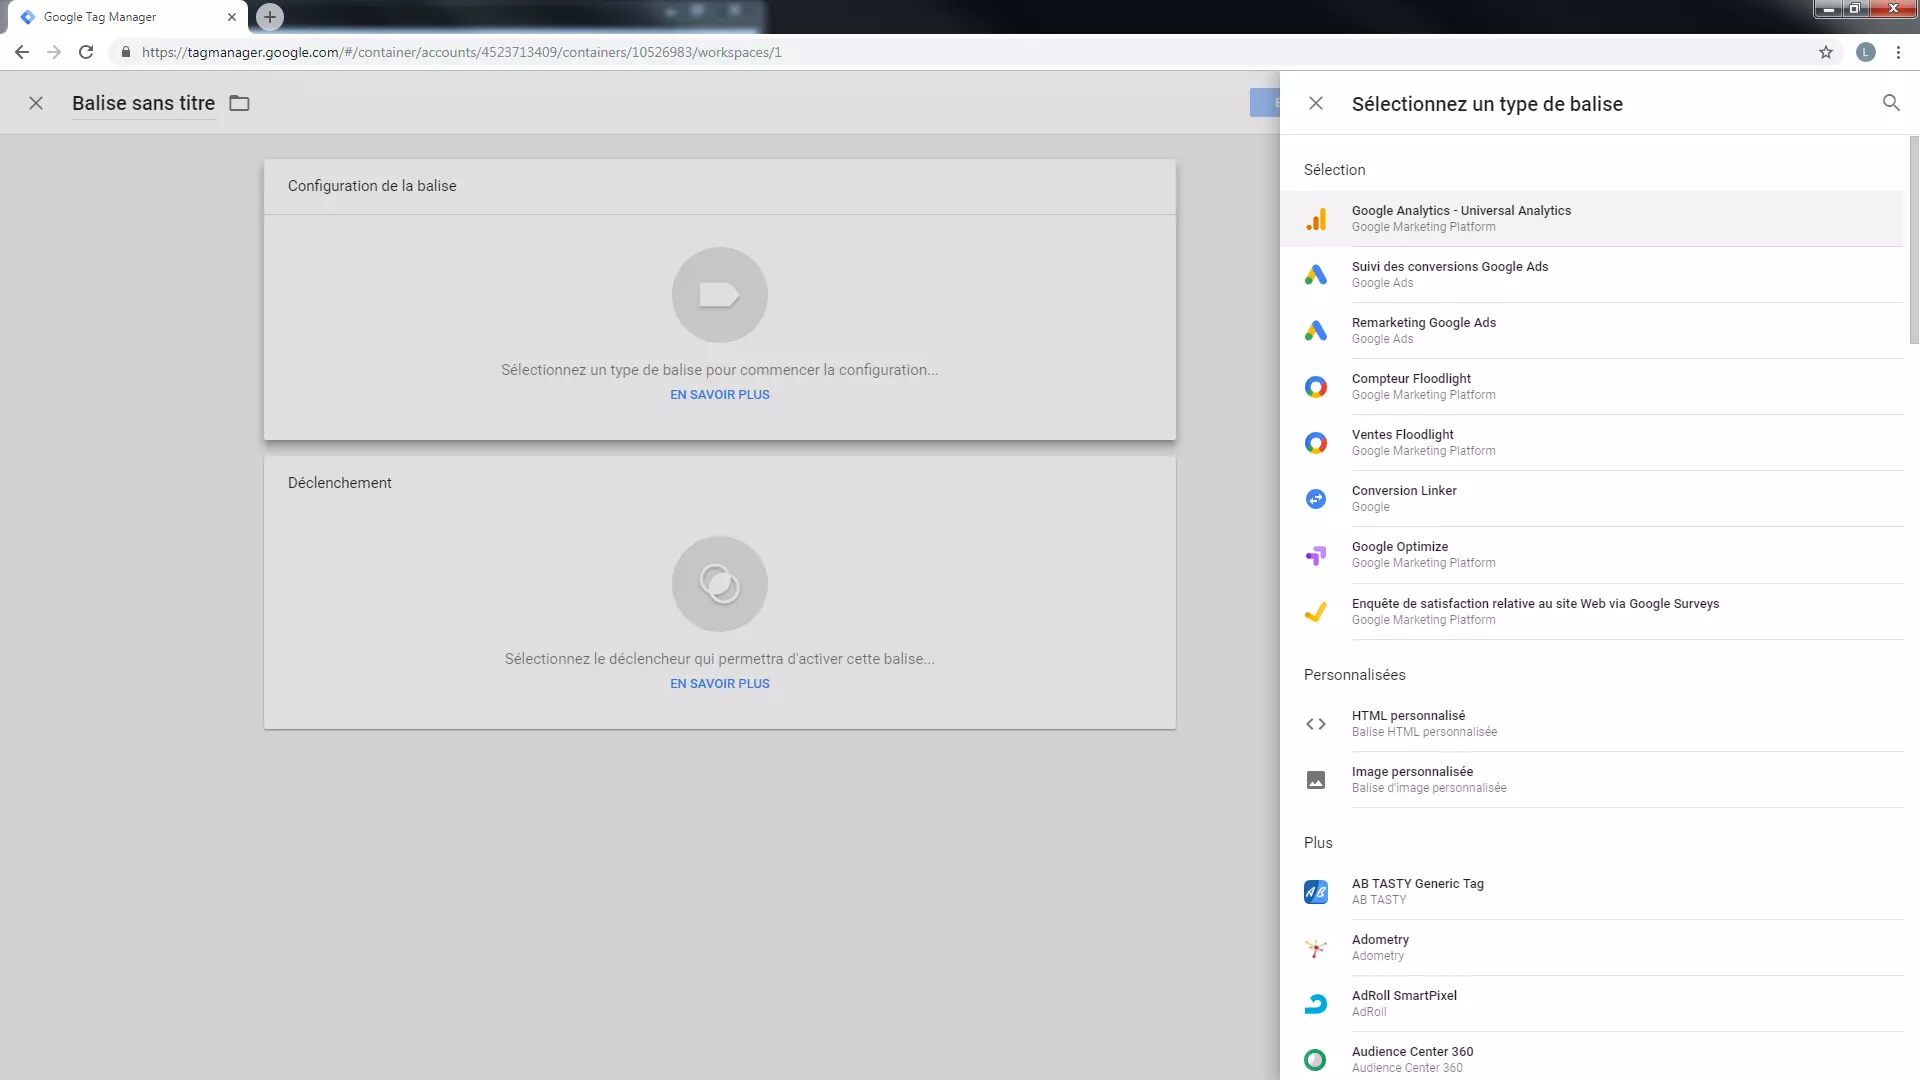Select Google Analytics Universal Analytics icon
Image resolution: width=1920 pixels, height=1080 pixels.
[x=1316, y=219]
